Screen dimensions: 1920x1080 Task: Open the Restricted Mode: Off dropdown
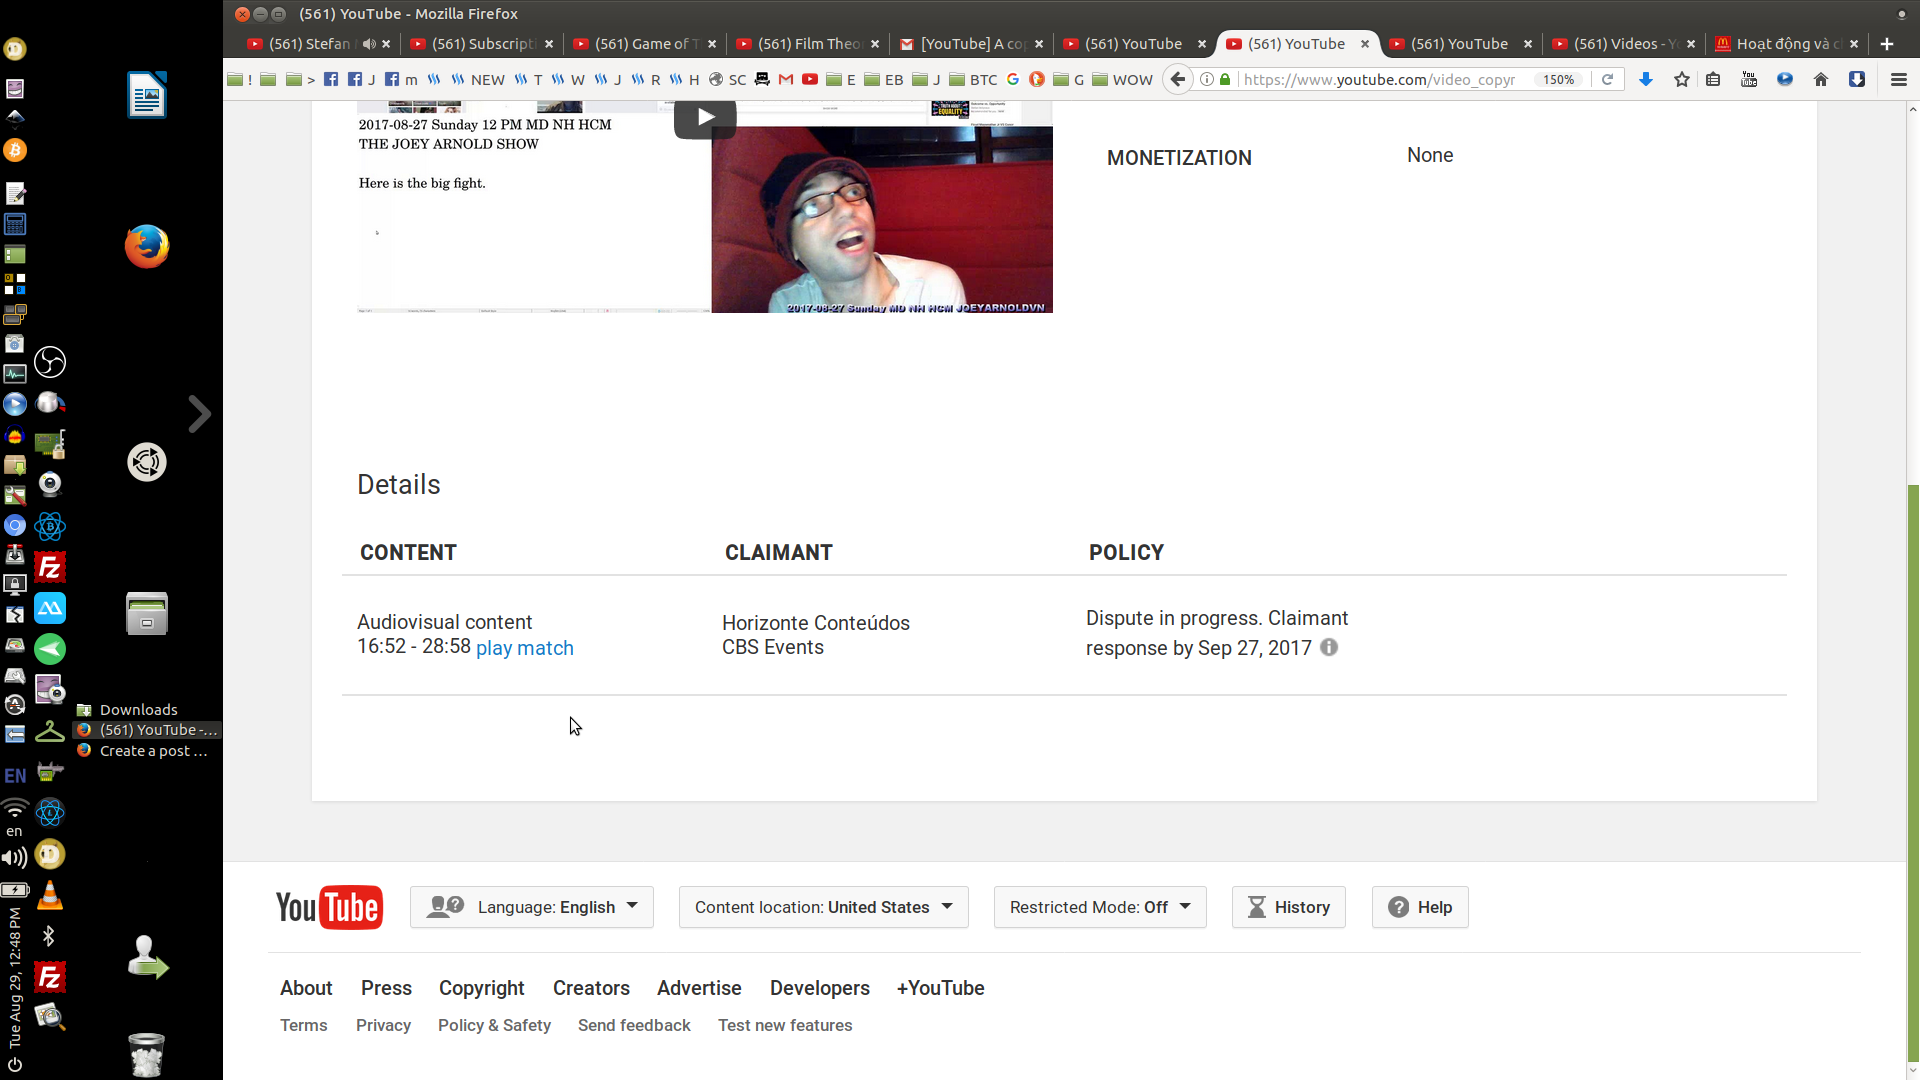tap(1100, 907)
